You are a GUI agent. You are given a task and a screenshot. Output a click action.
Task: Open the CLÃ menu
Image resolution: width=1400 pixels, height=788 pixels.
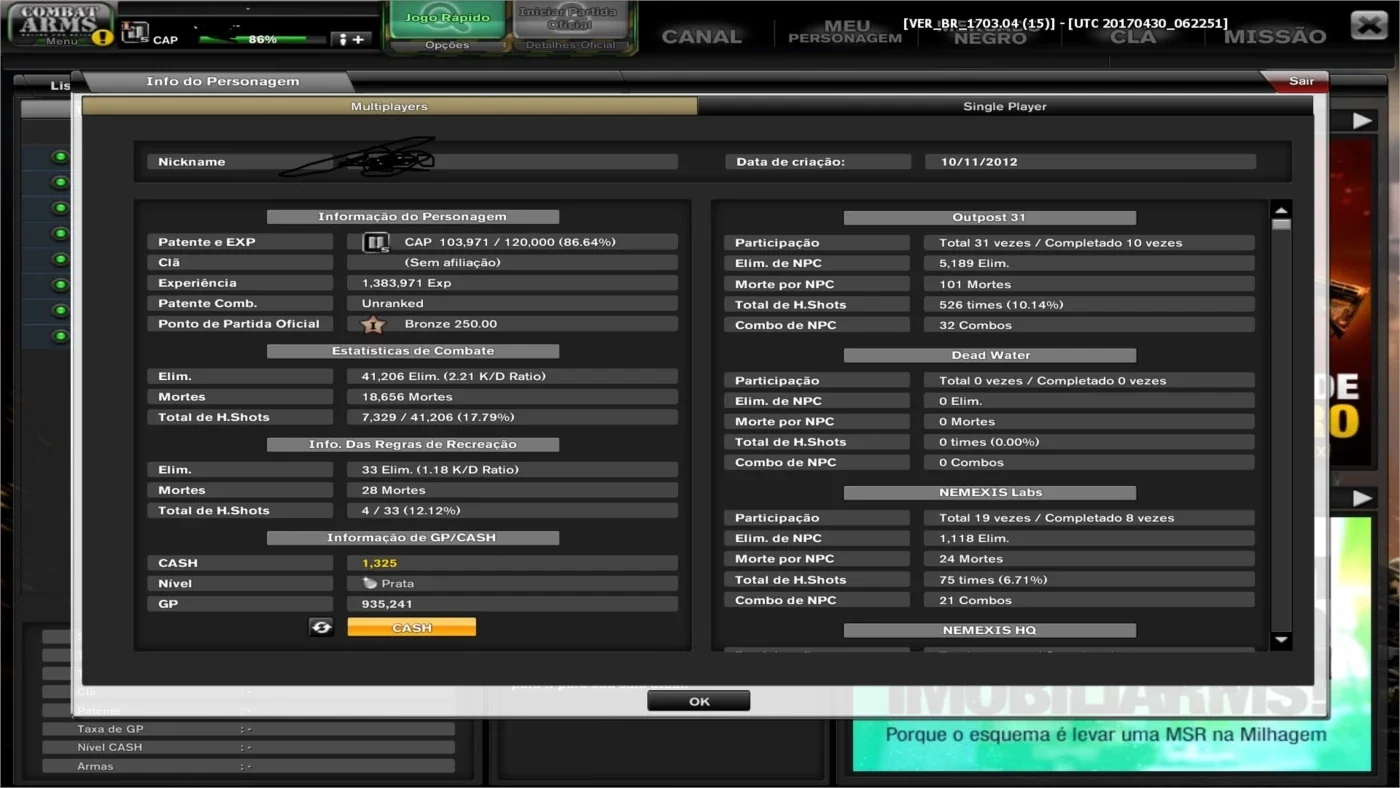[x=1133, y=36]
